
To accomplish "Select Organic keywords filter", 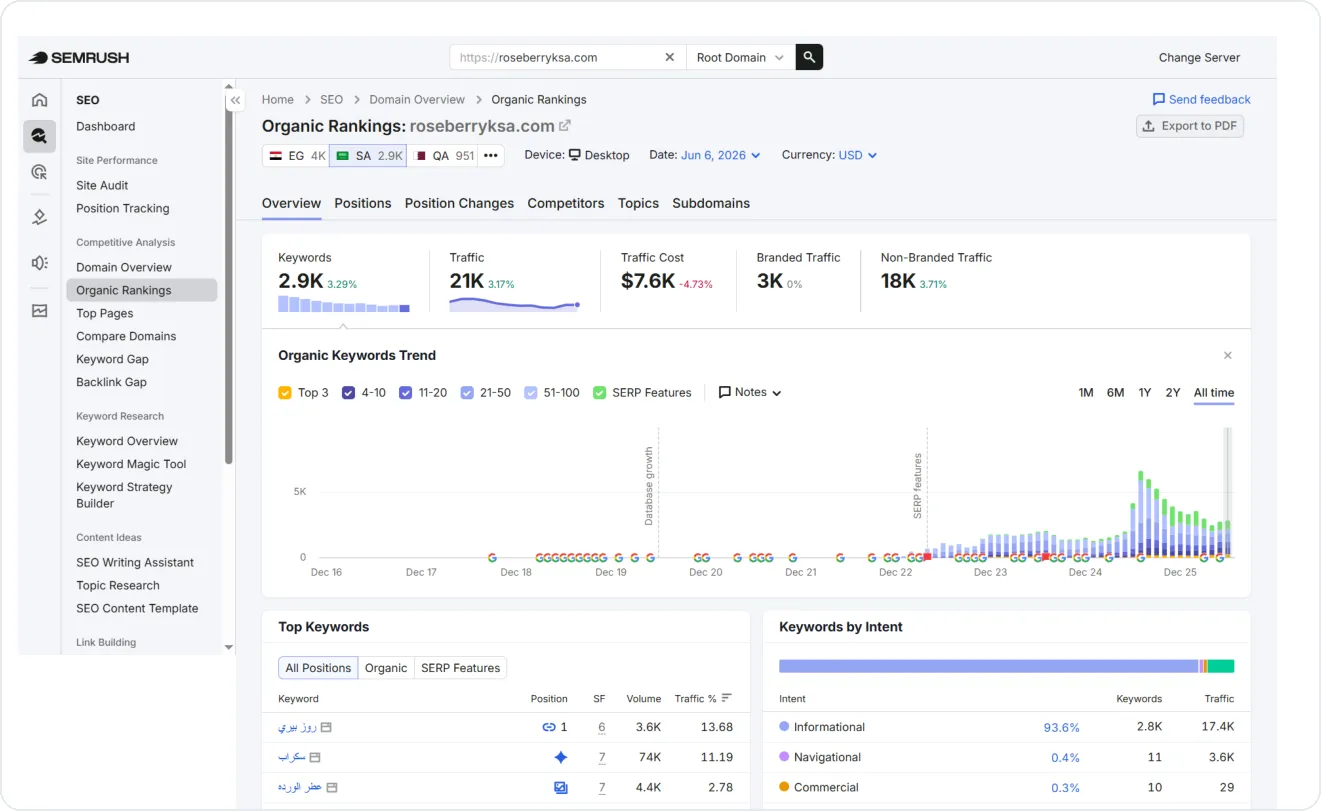I will (x=386, y=668).
